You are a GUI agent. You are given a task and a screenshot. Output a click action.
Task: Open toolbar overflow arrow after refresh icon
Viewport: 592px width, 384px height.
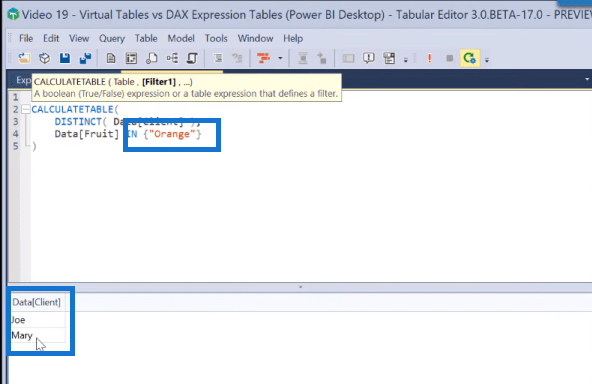487,60
